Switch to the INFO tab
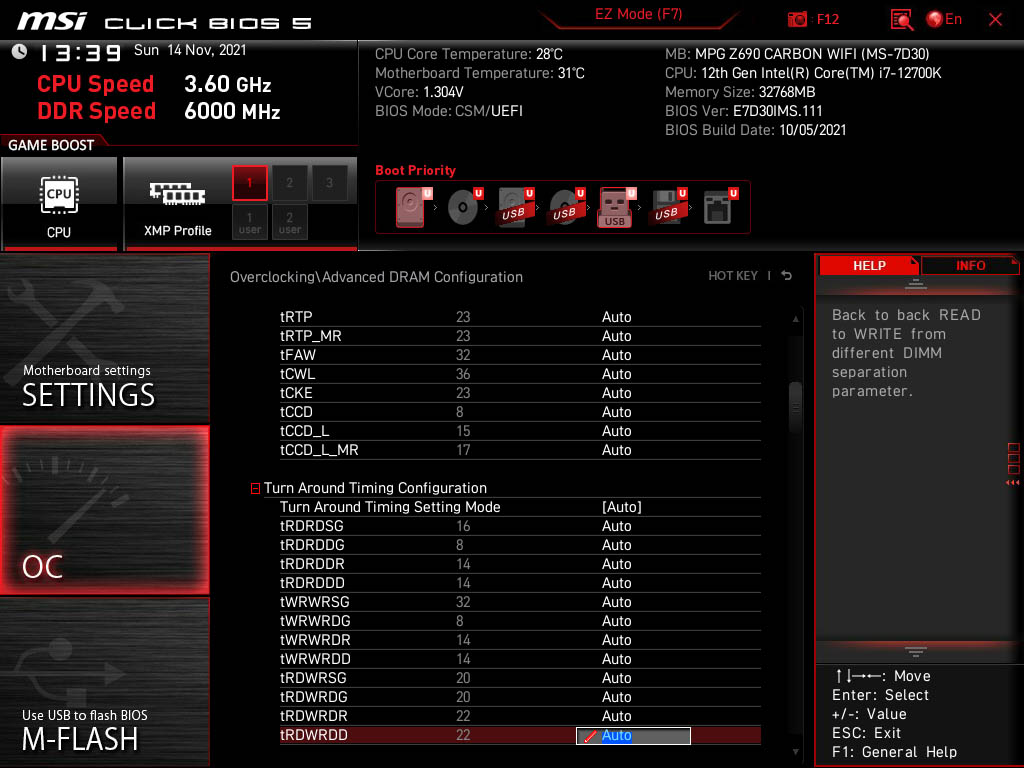1024x768 pixels. click(969, 265)
